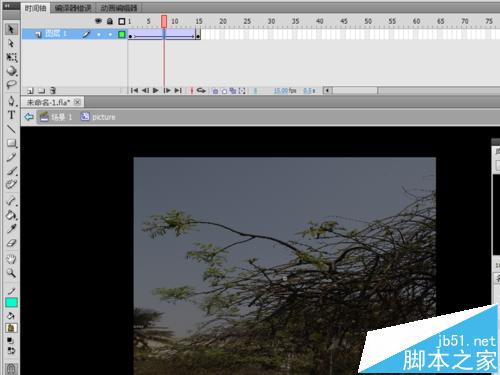Enable onion skin outlines
Viewport: 500px width, 375px height.
pyautogui.click(x=224, y=91)
